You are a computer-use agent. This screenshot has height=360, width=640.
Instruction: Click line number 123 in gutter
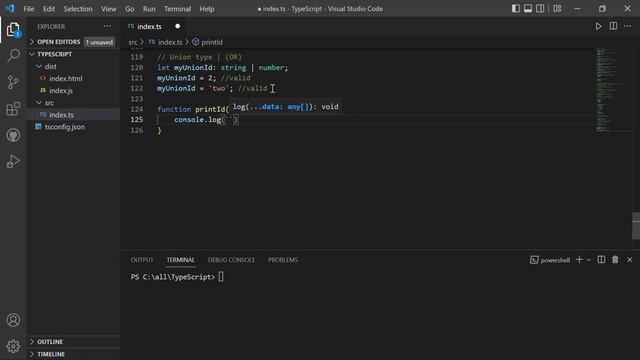[x=137, y=99]
